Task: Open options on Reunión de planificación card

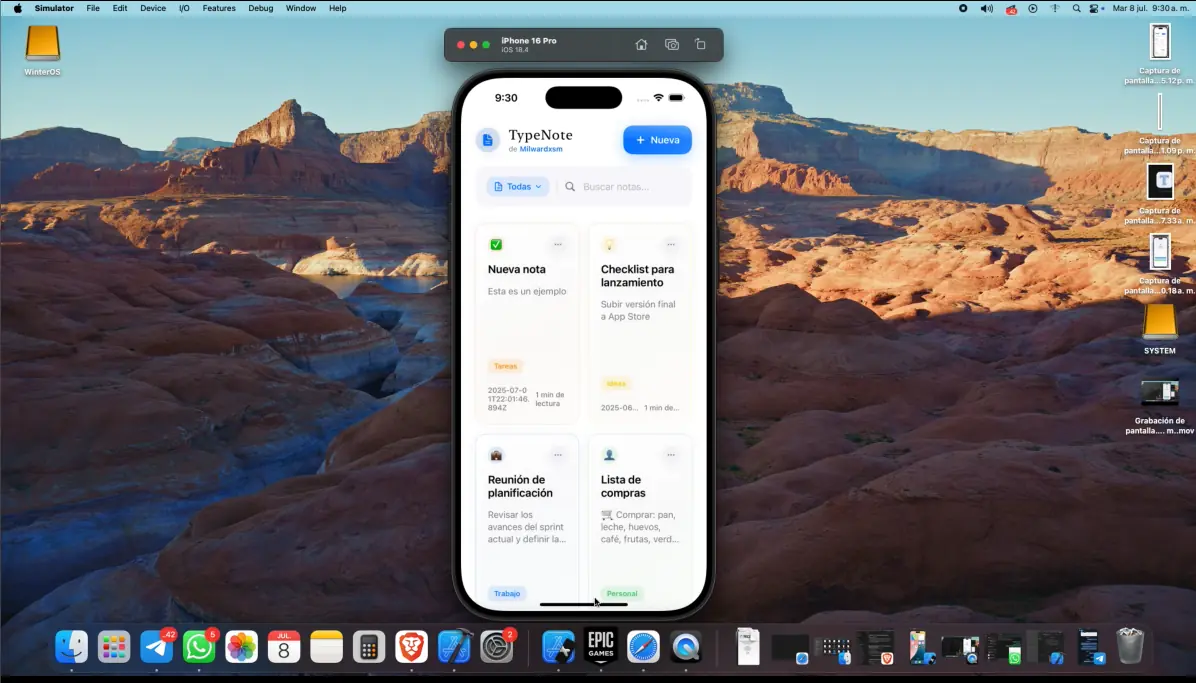Action: point(558,455)
